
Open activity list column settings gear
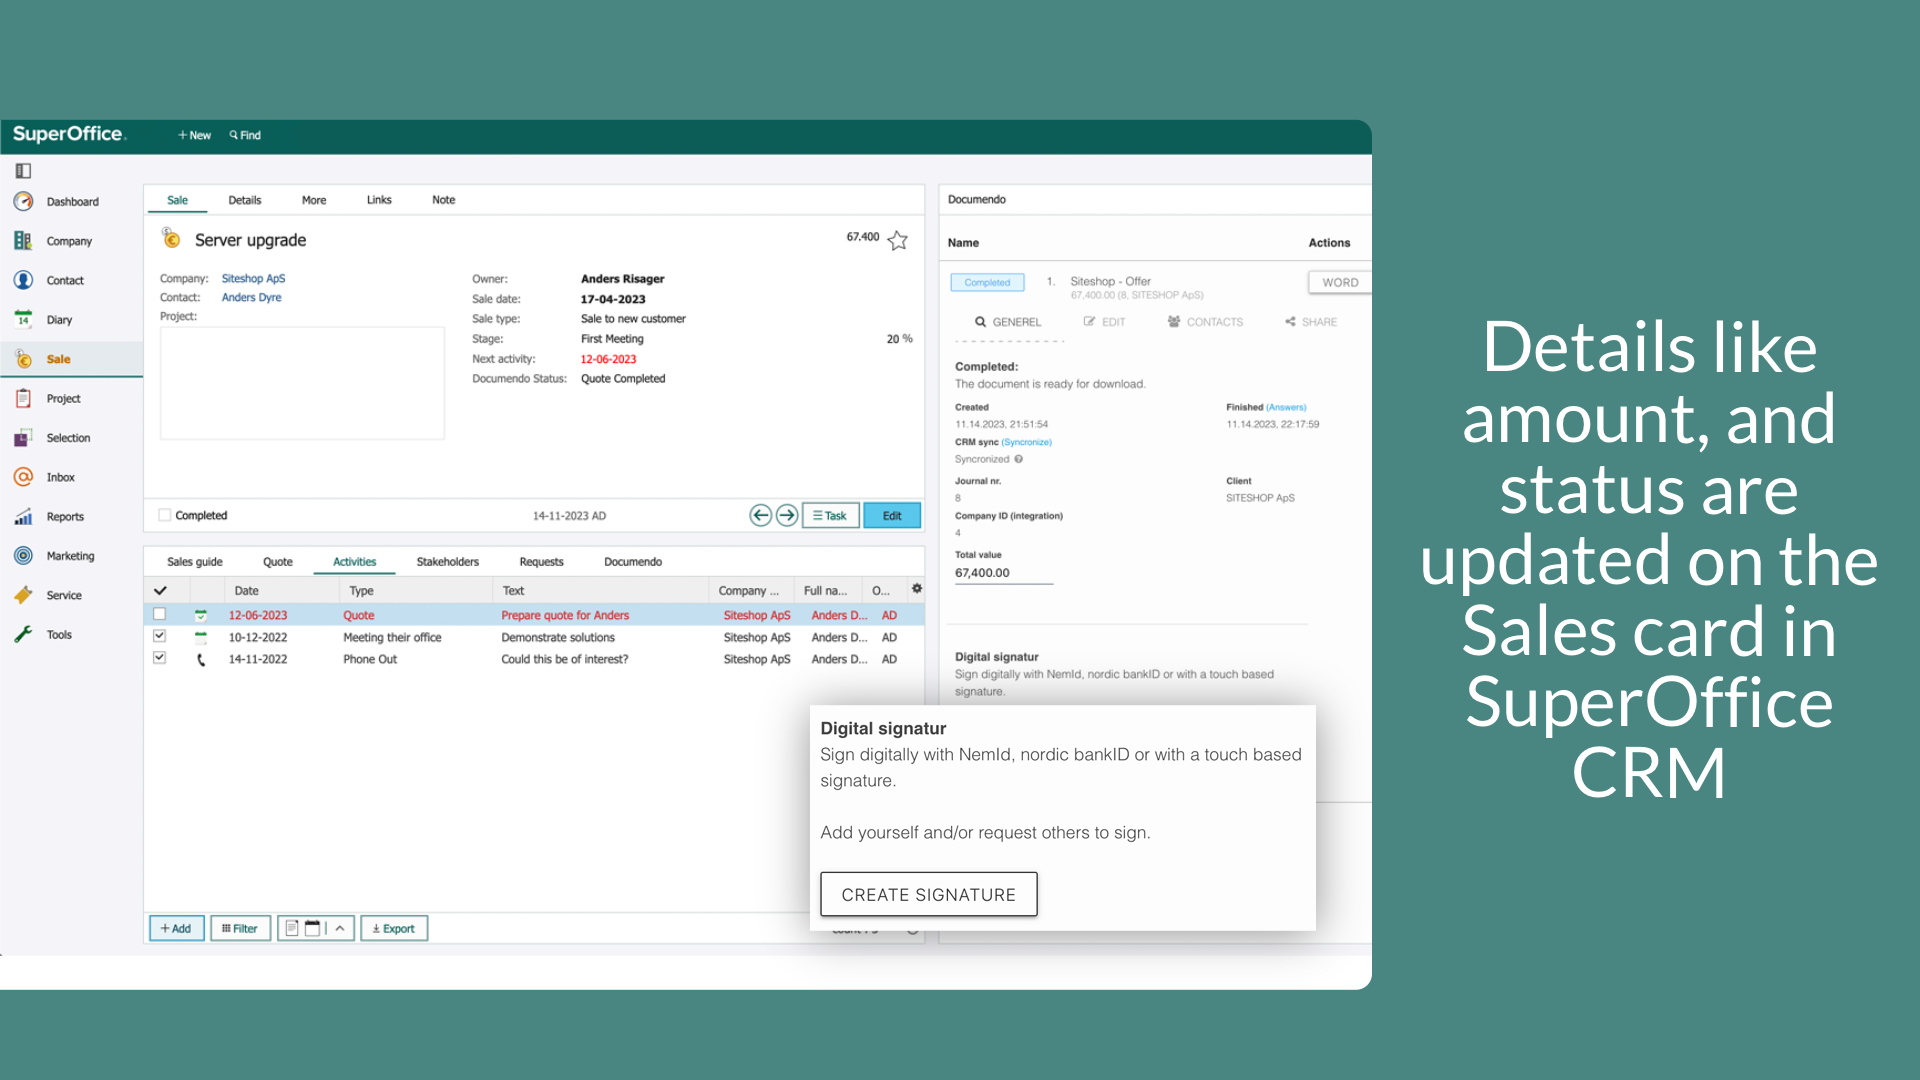tap(917, 589)
